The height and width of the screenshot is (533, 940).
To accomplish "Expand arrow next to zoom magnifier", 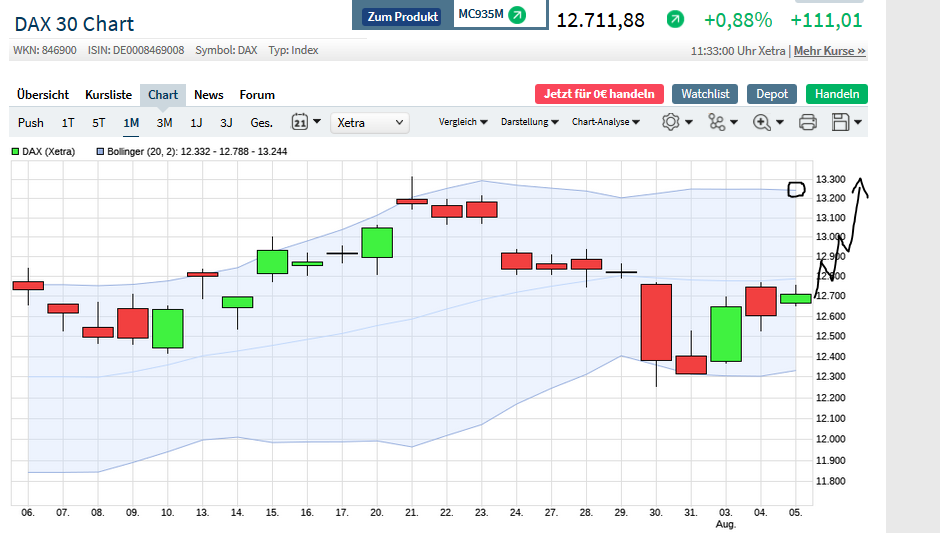I will [x=780, y=122].
